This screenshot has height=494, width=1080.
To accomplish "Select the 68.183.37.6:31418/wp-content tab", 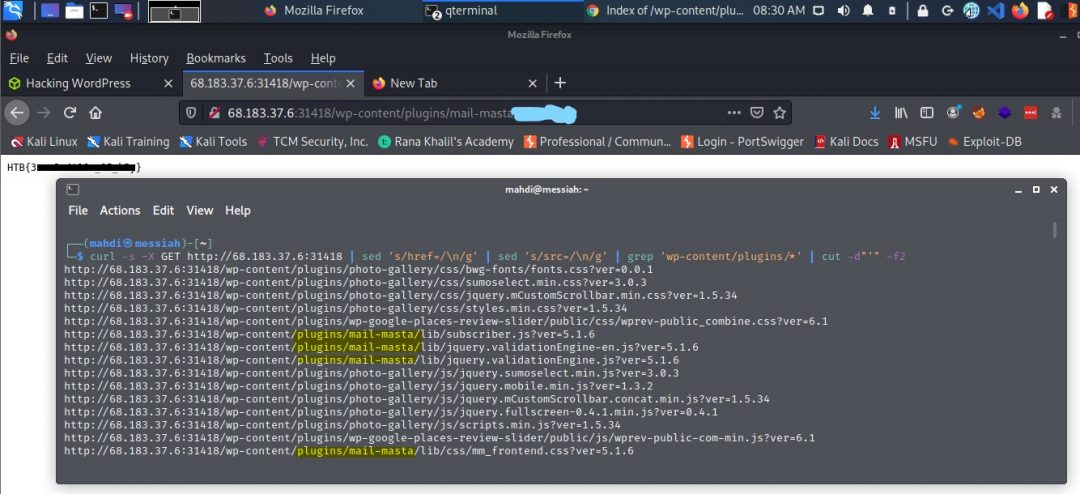I will [272, 83].
